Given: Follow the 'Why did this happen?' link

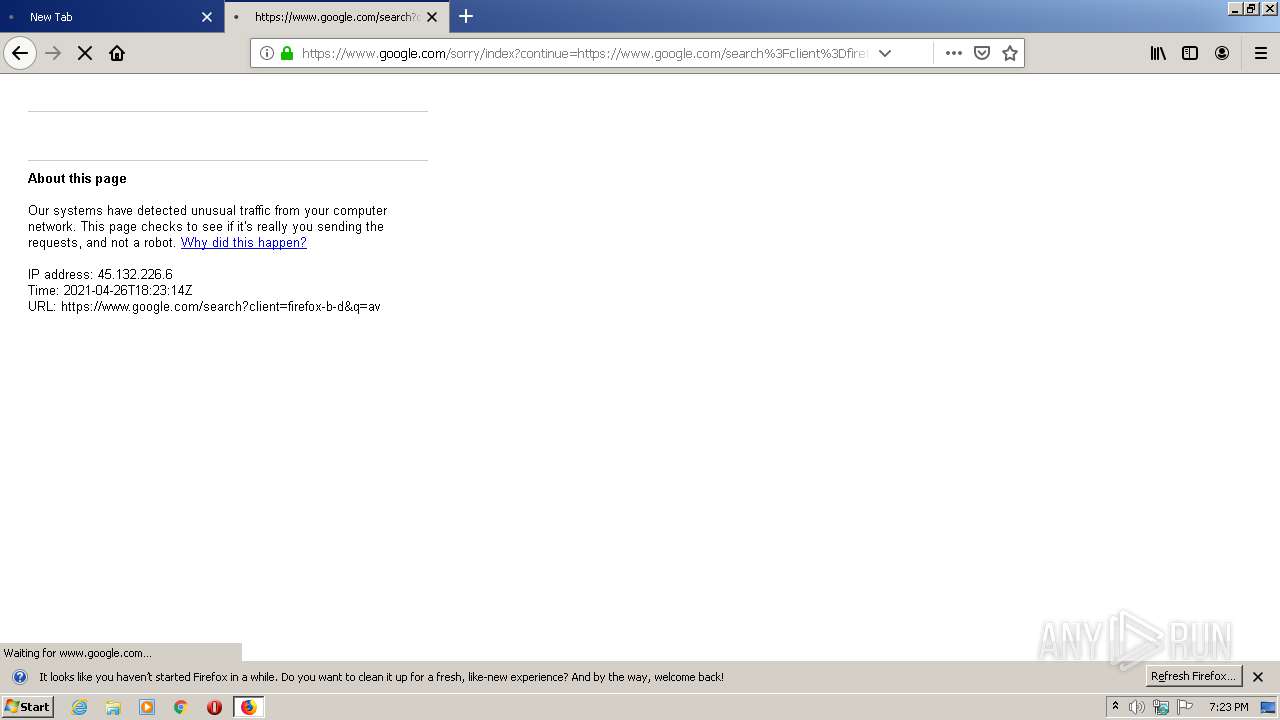Looking at the screenshot, I should [x=244, y=243].
